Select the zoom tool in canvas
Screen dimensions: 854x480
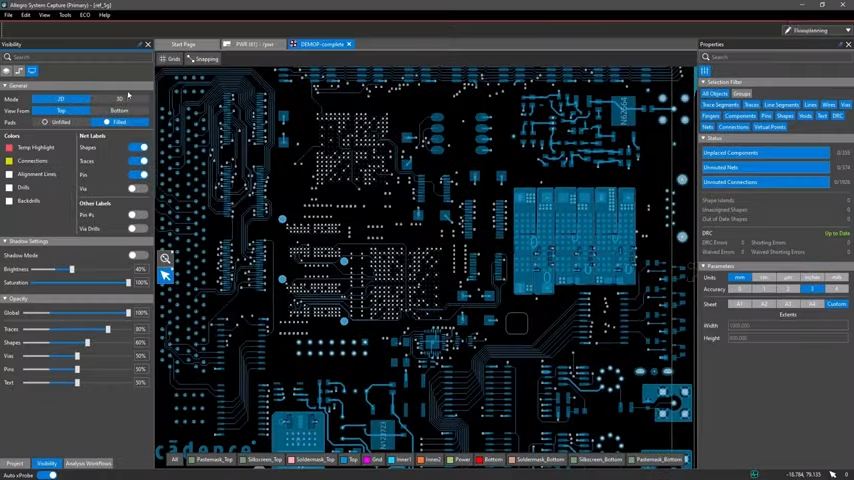tap(165, 258)
